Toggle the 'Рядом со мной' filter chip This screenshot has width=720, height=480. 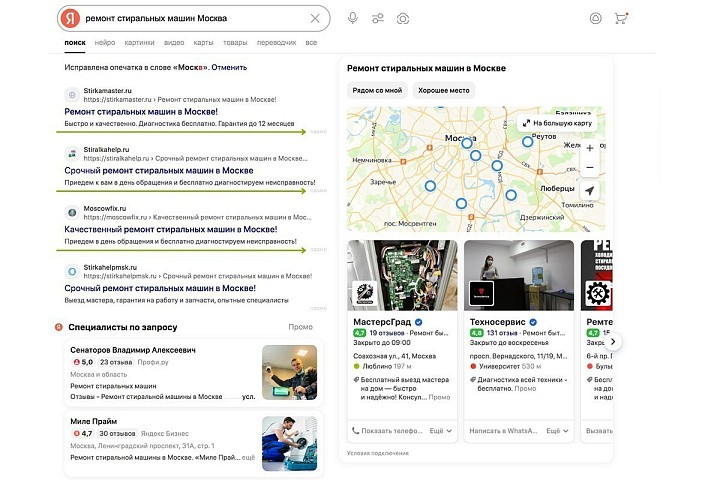tap(376, 90)
